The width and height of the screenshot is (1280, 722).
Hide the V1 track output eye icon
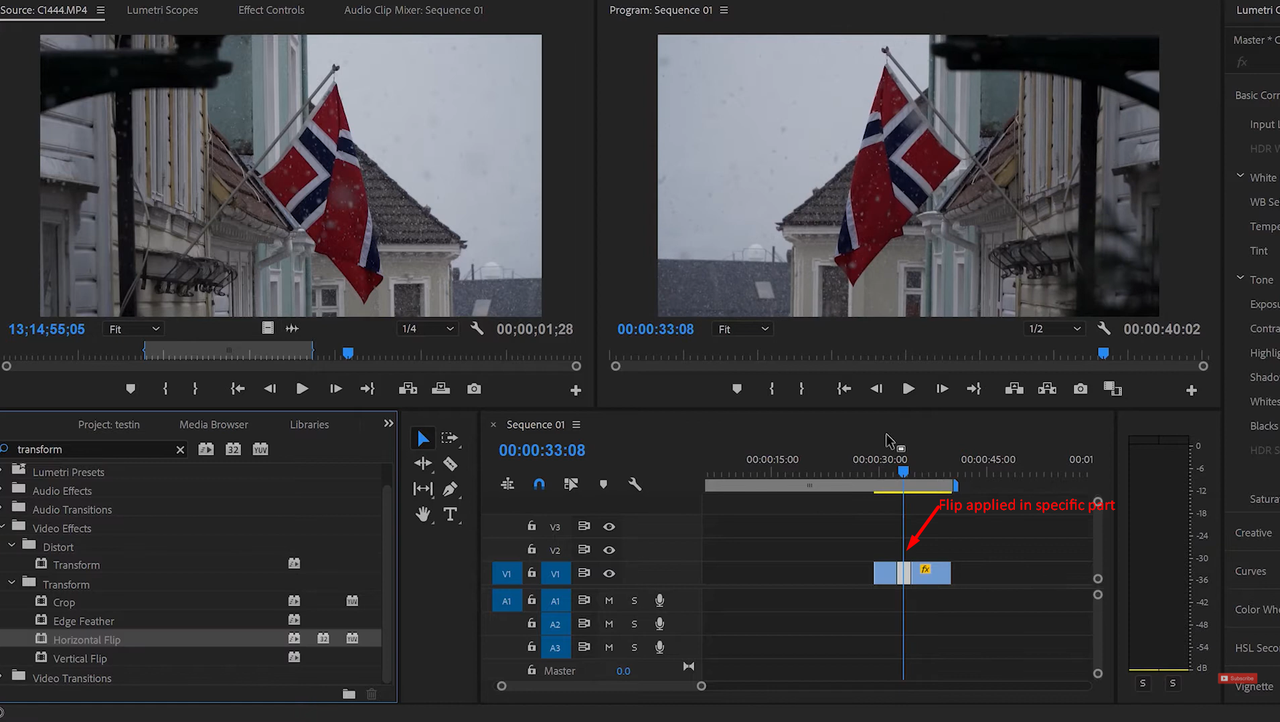[x=611, y=573]
